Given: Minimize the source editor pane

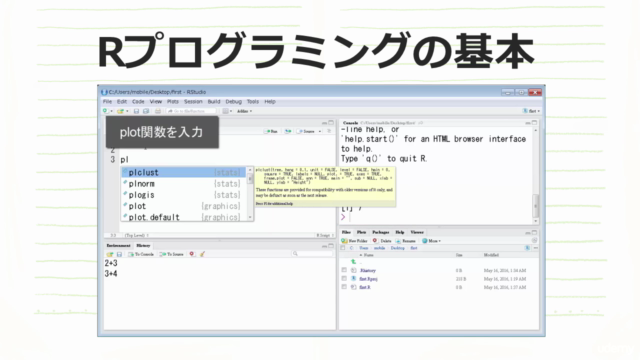Looking at the screenshot, I should pyautogui.click(x=324, y=123).
